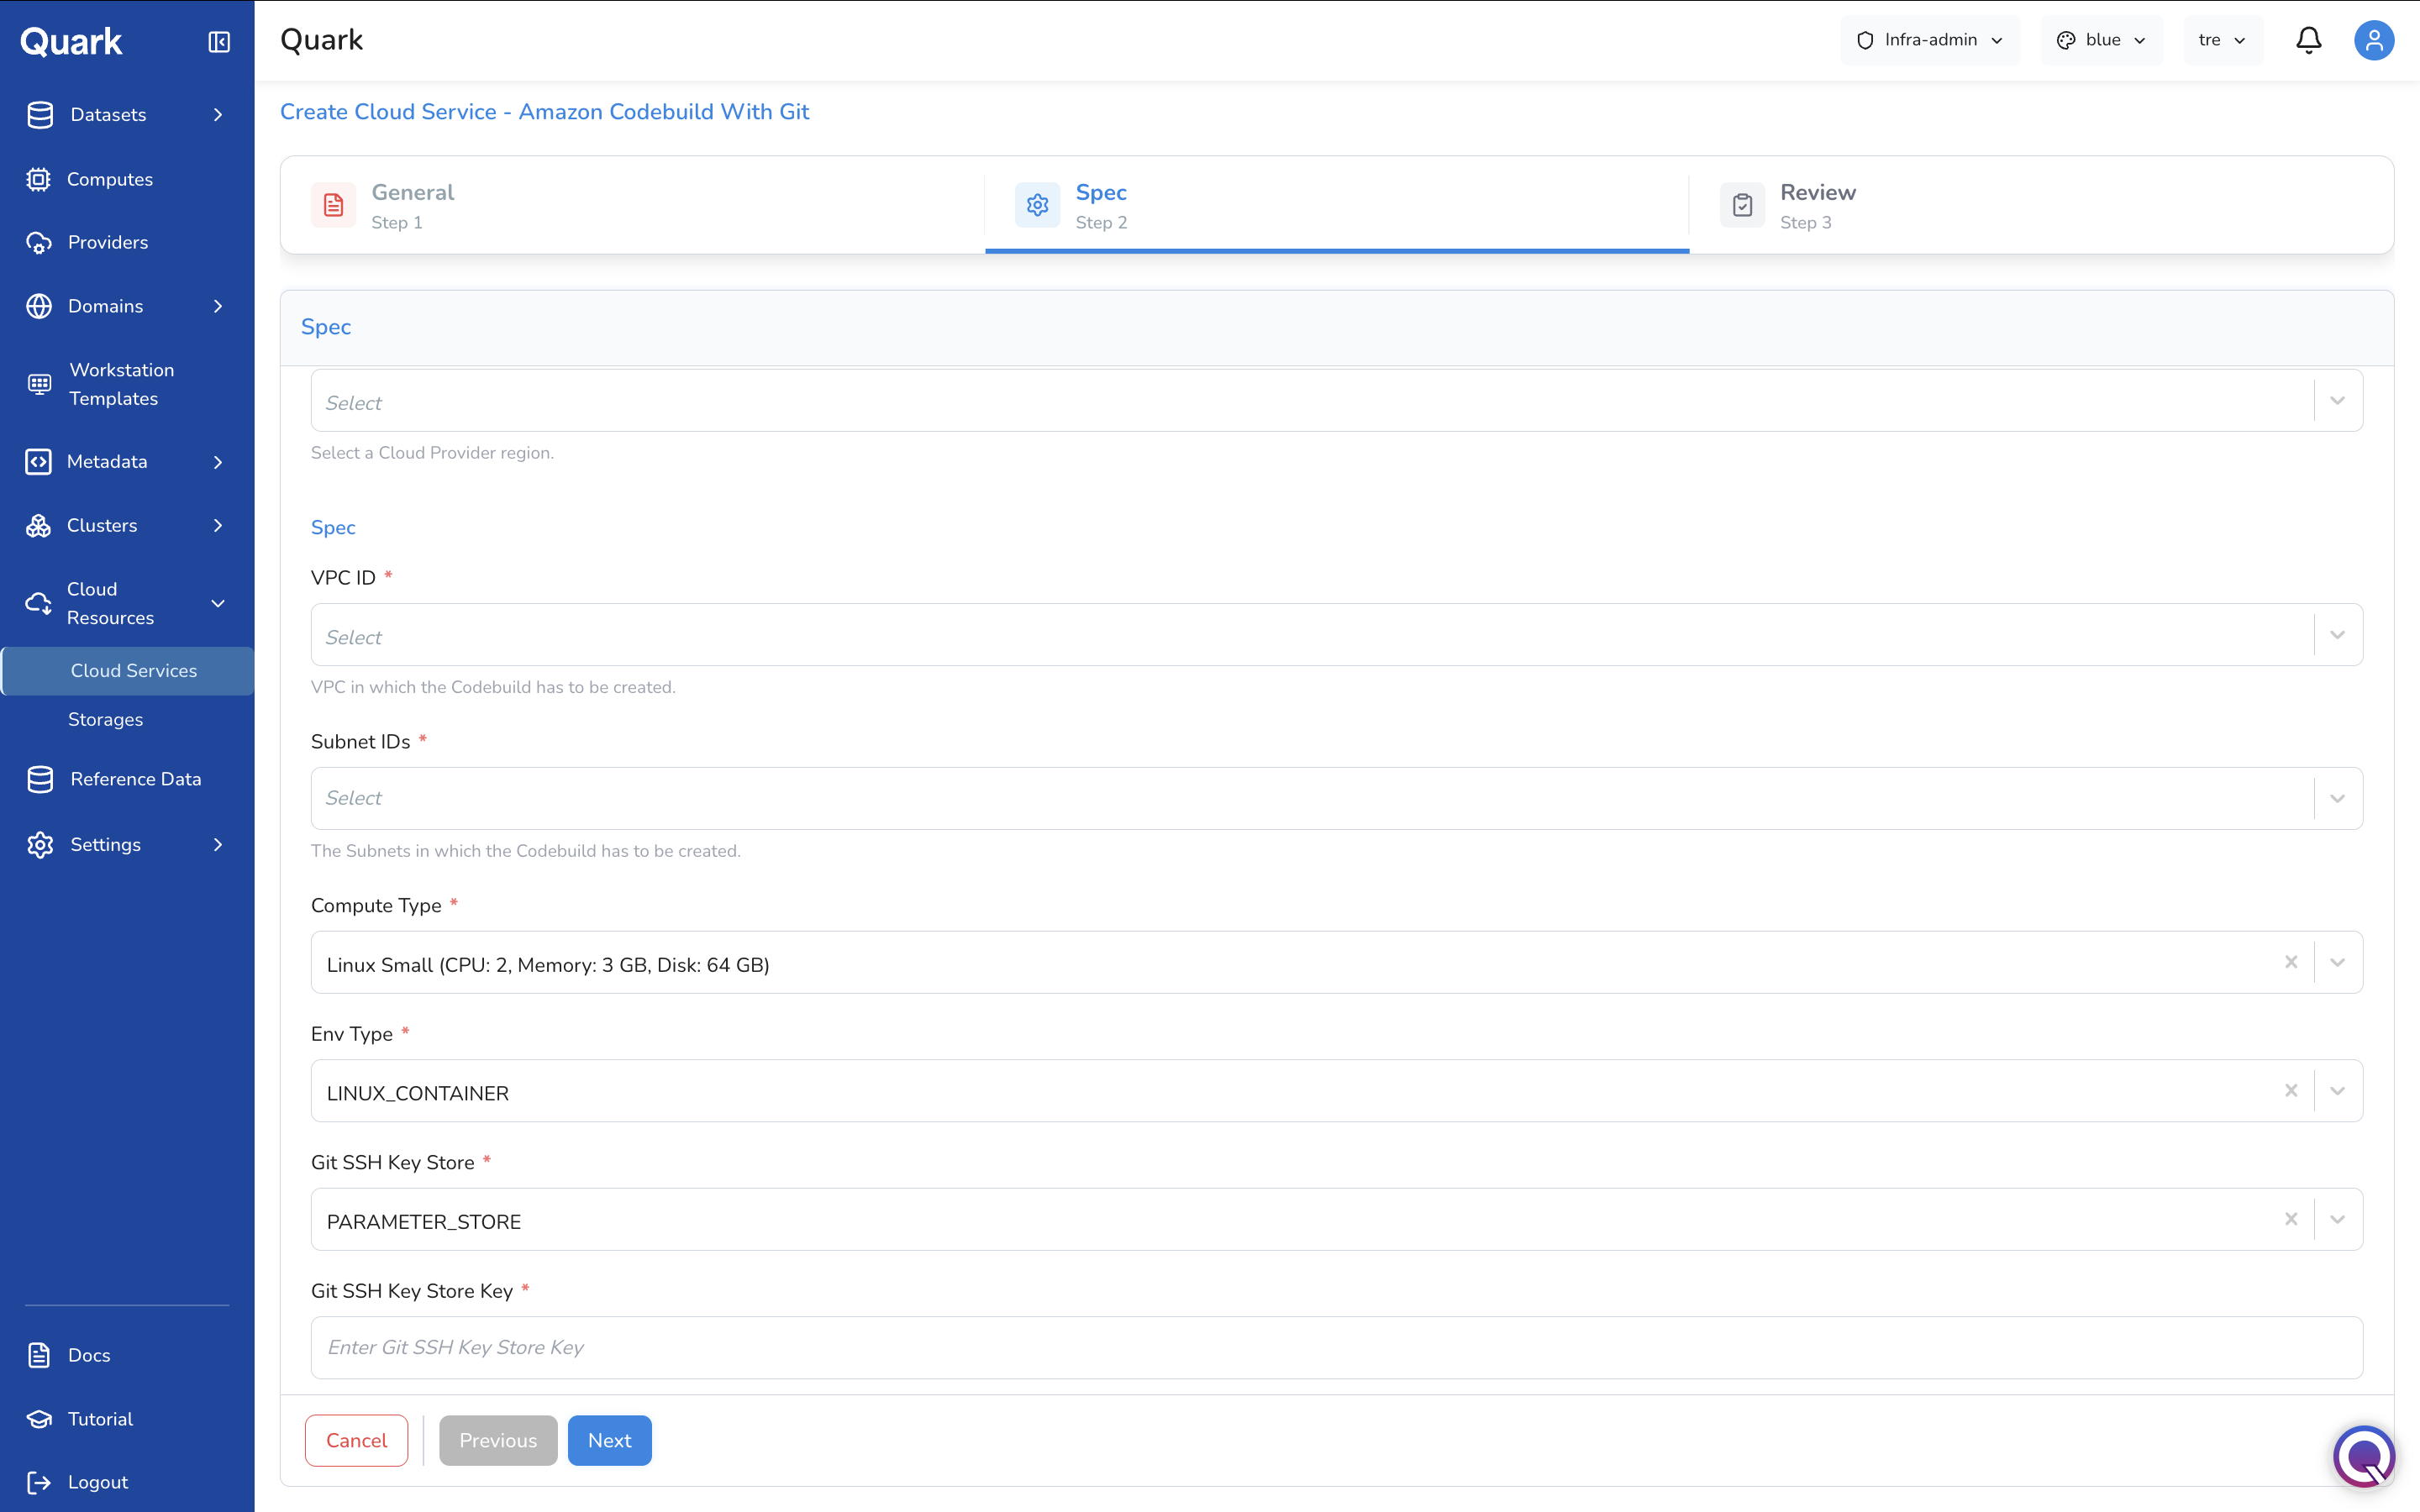Image resolution: width=2420 pixels, height=1512 pixels.
Task: Open Computes in the sidebar
Action: pyautogui.click(x=110, y=179)
